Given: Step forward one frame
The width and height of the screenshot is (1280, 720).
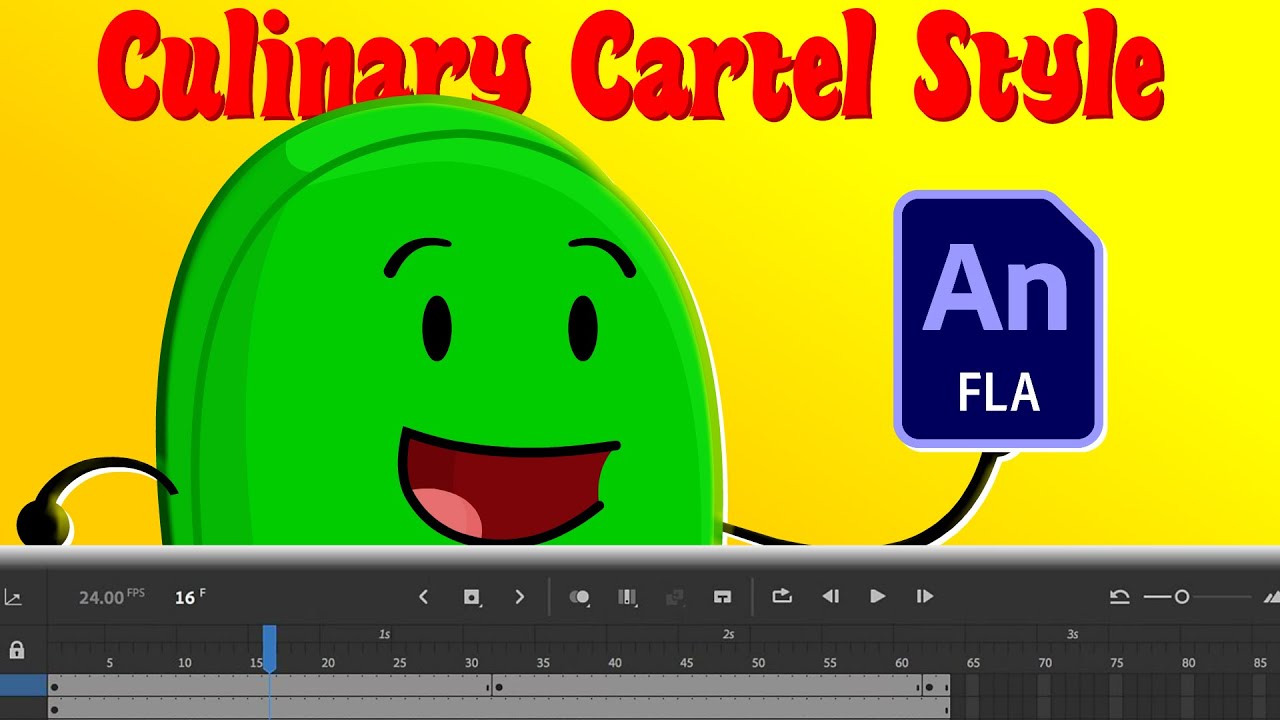Looking at the screenshot, I should 925,597.
